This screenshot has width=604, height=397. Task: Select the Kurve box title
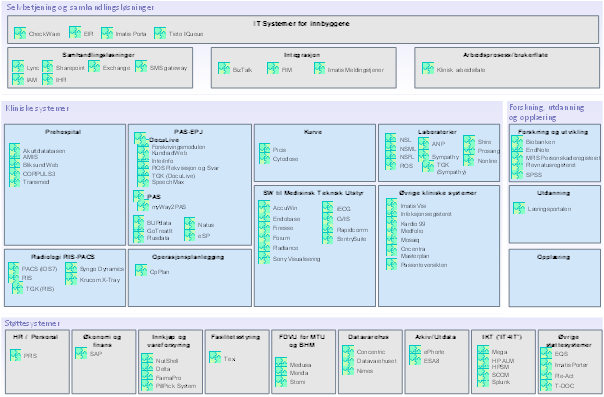(313, 132)
